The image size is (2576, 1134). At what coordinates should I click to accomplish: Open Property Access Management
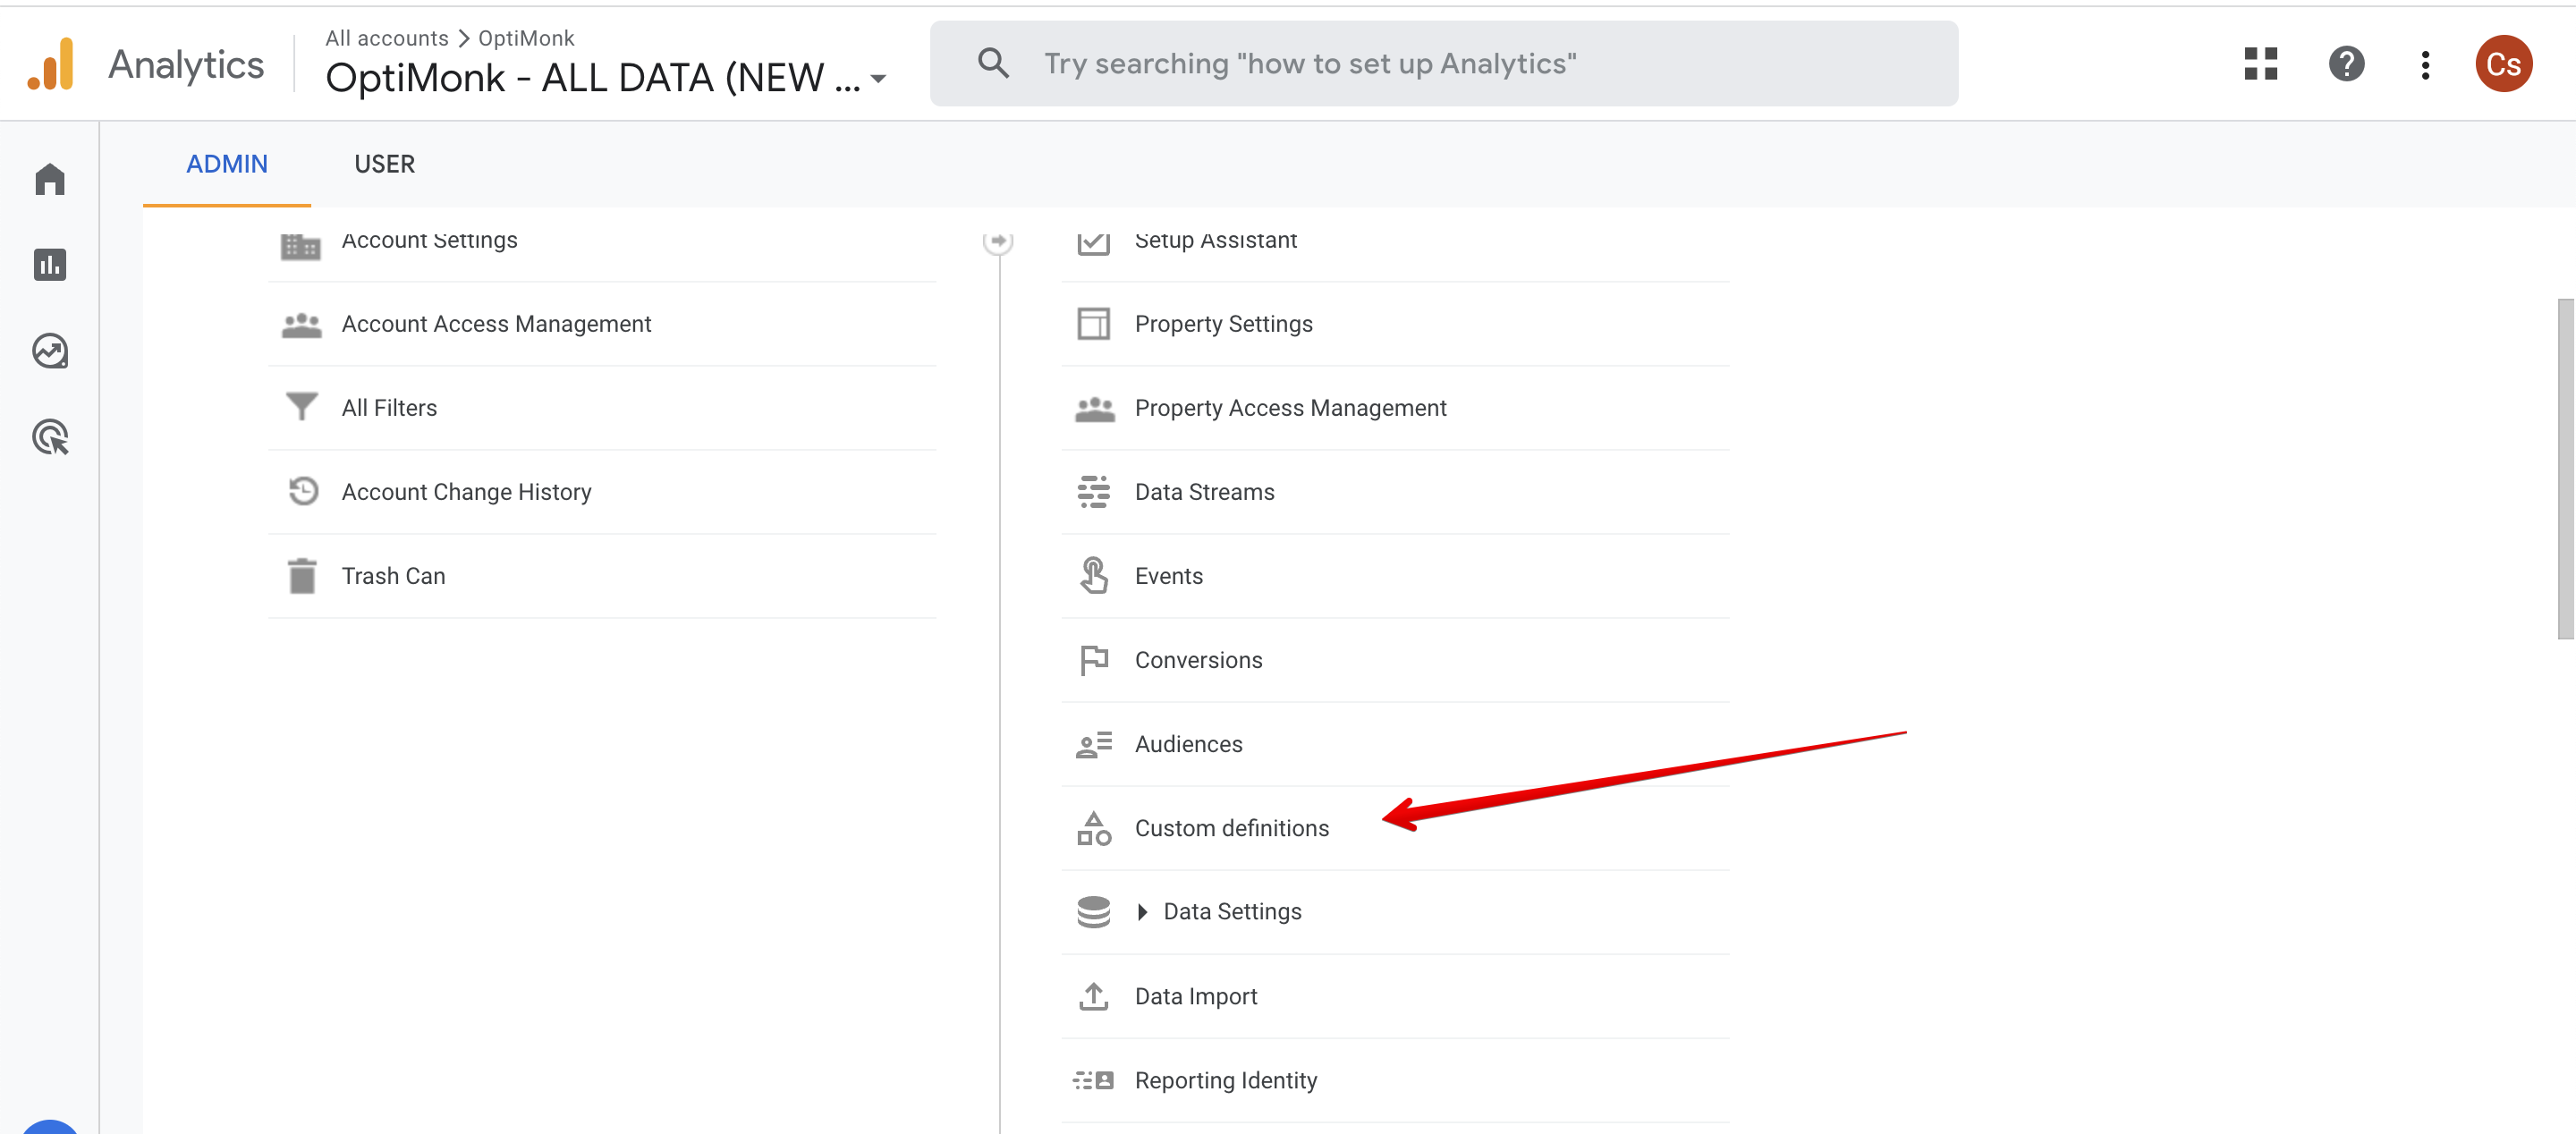tap(1290, 408)
